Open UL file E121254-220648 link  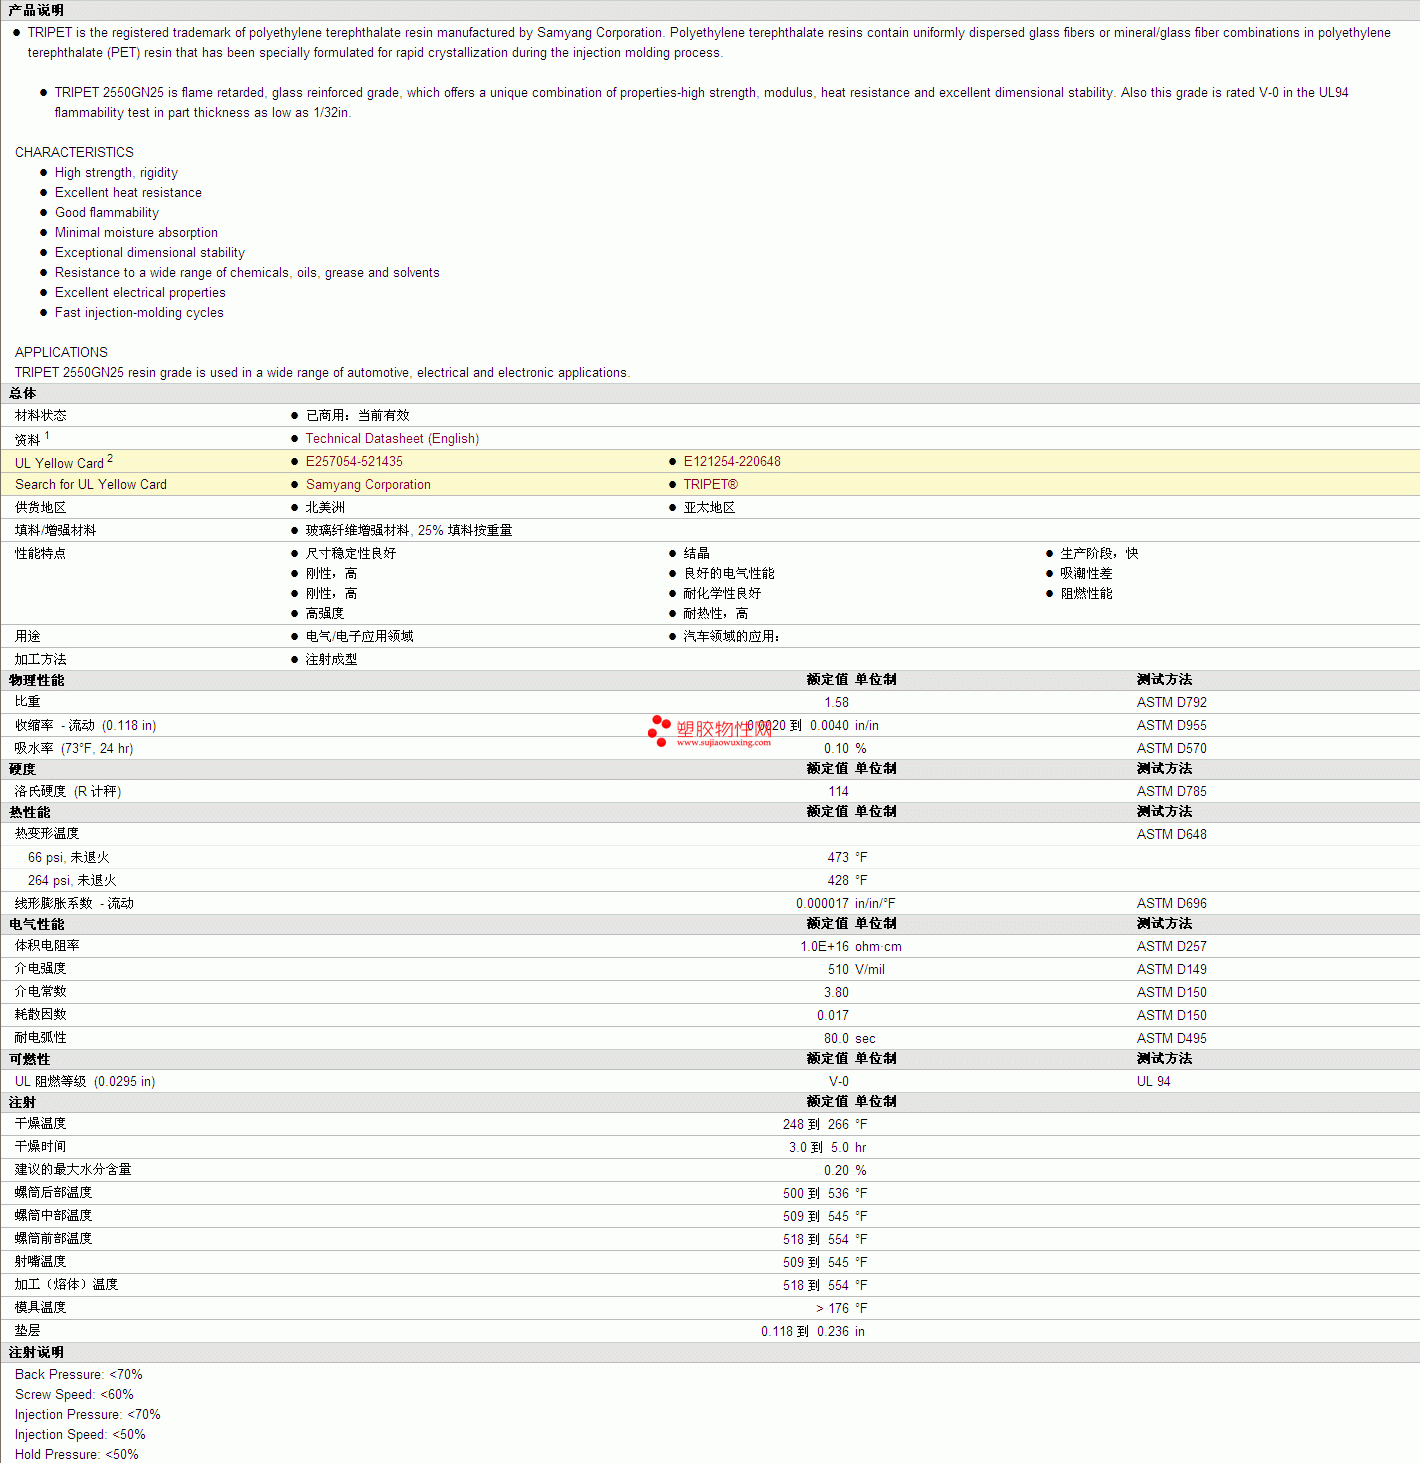732,462
